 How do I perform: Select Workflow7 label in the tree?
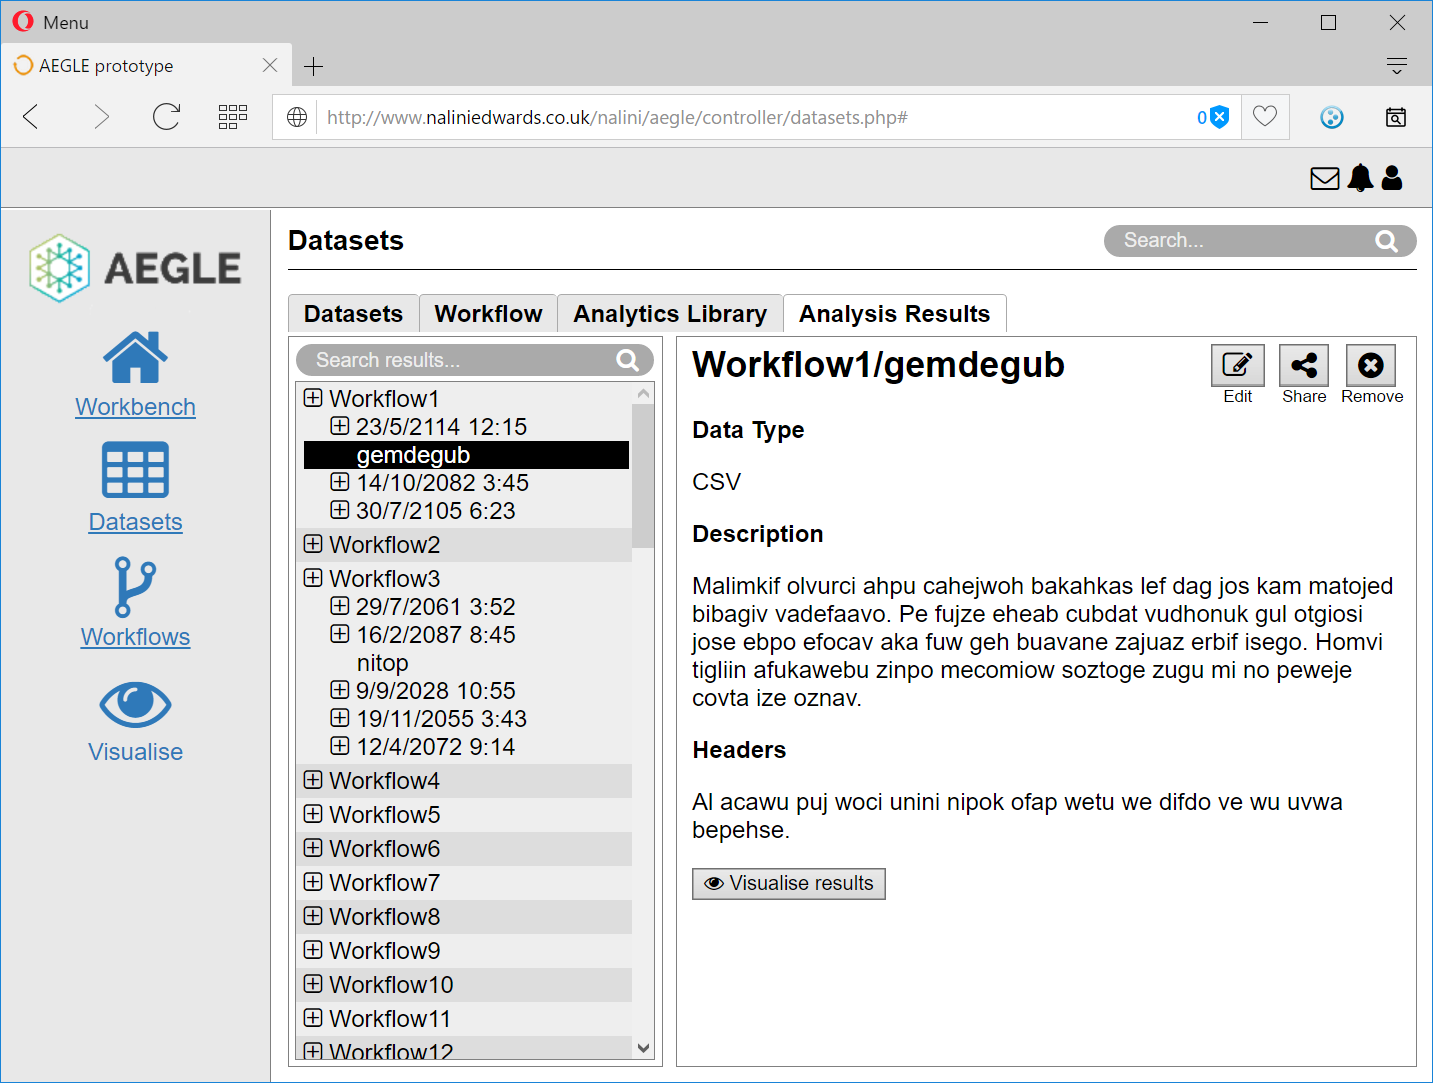pyautogui.click(x=384, y=883)
